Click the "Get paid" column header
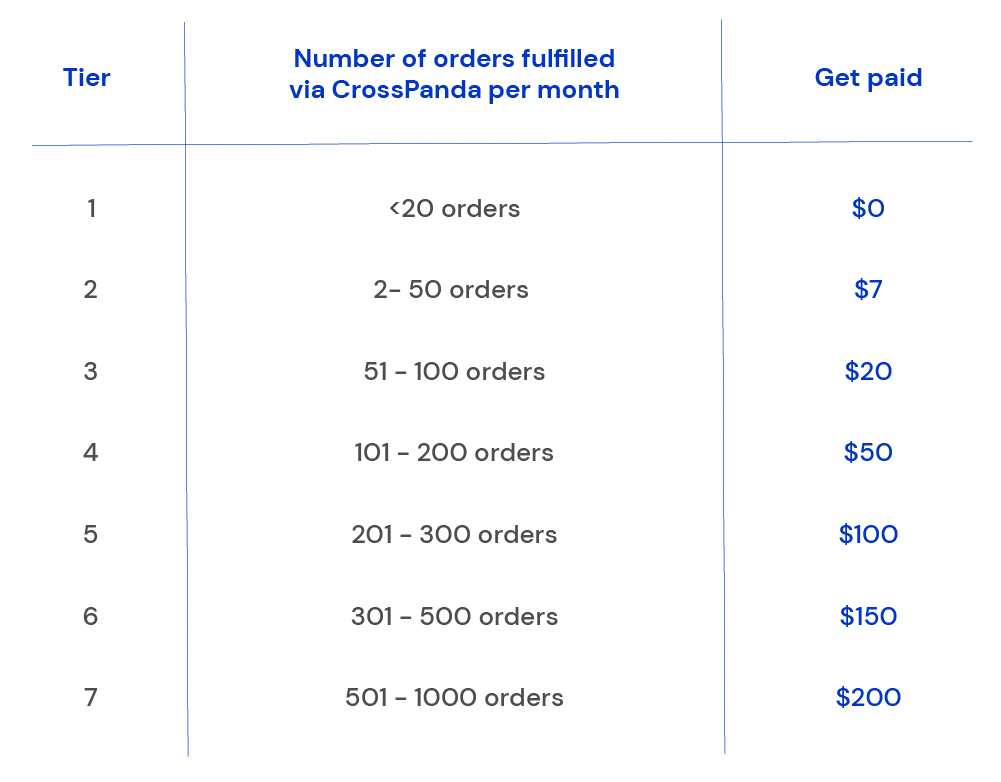Image resolution: width=1001 pixels, height=782 pixels. (x=868, y=78)
